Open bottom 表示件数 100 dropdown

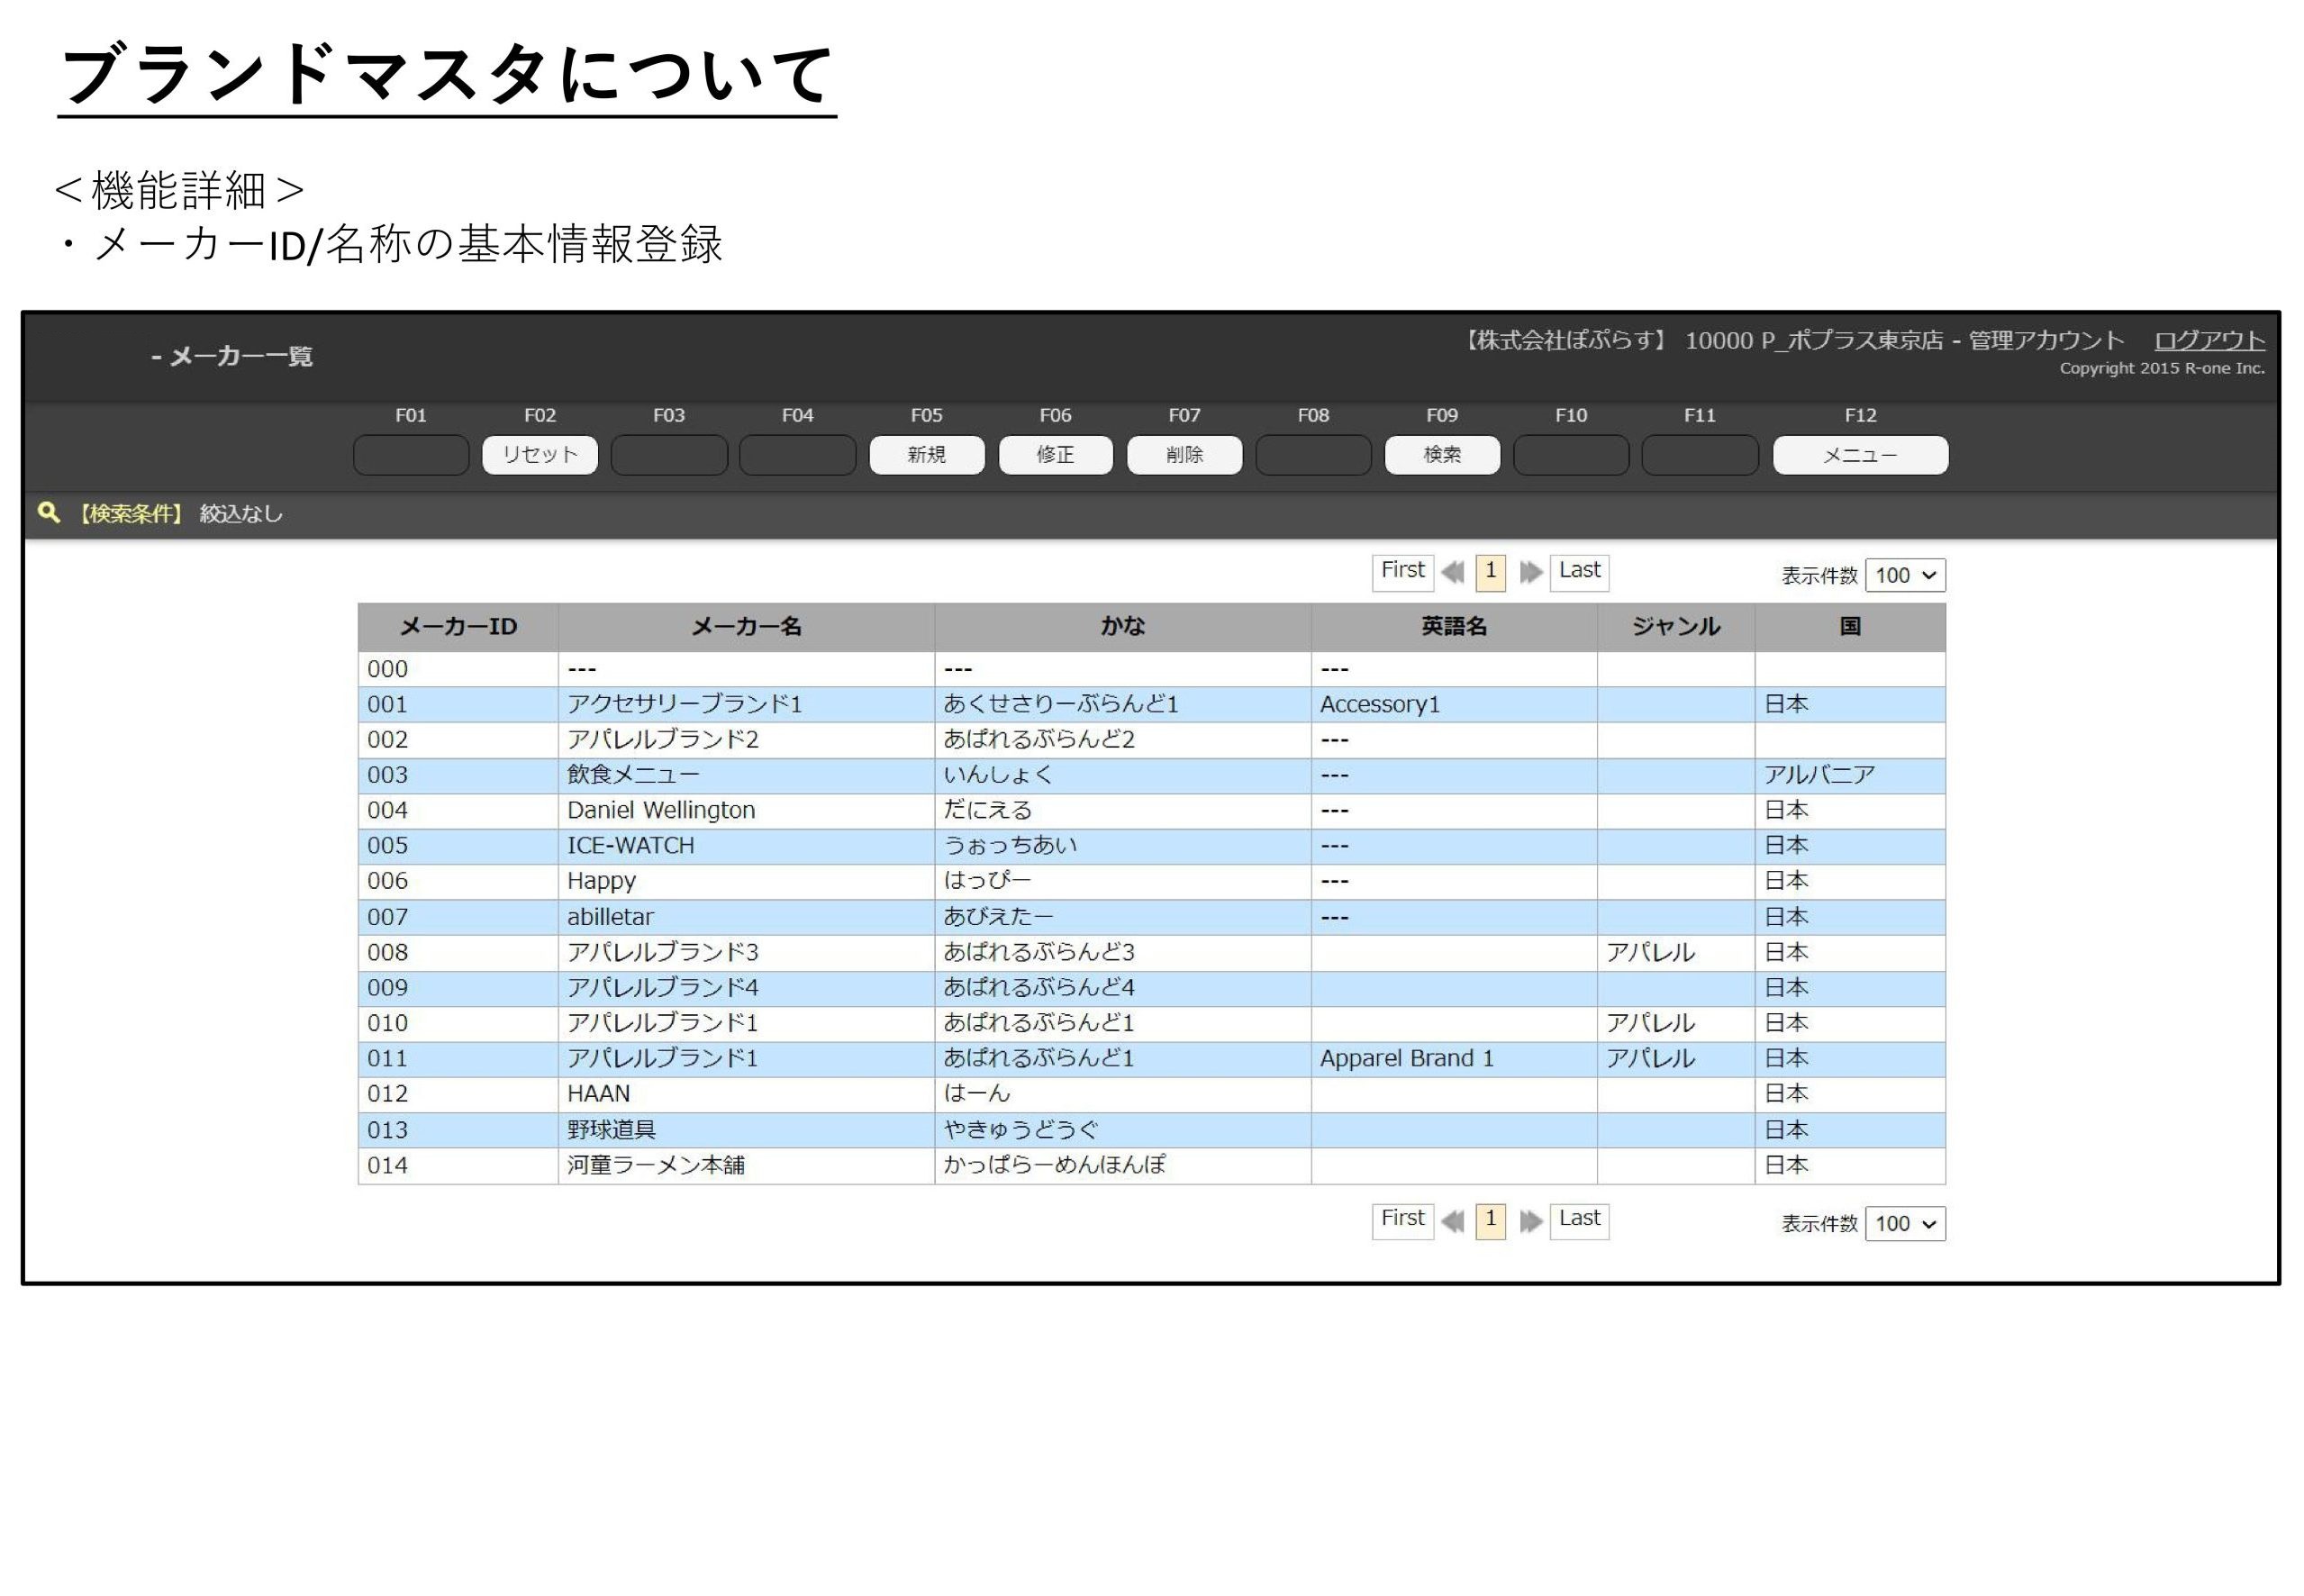[1904, 1223]
